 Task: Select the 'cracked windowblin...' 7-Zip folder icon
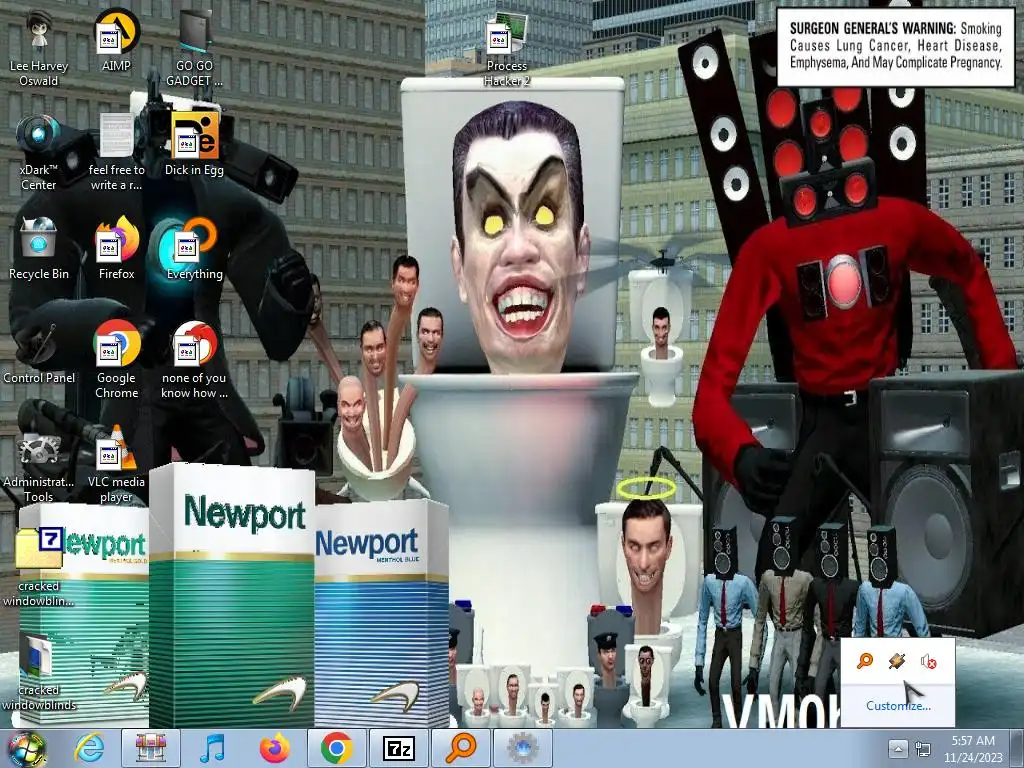[39, 568]
